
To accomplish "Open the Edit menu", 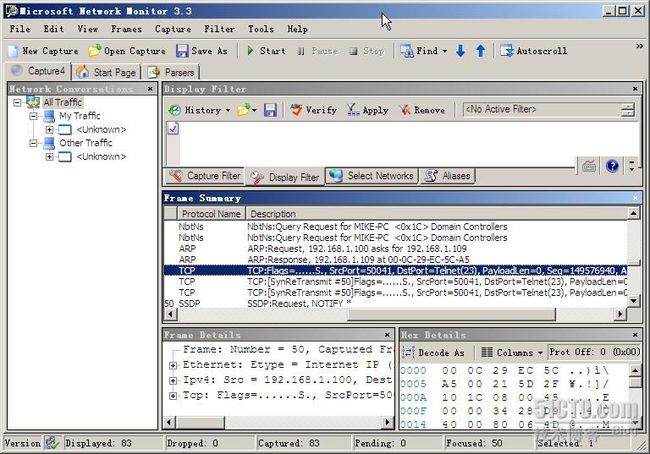I will (x=54, y=29).
